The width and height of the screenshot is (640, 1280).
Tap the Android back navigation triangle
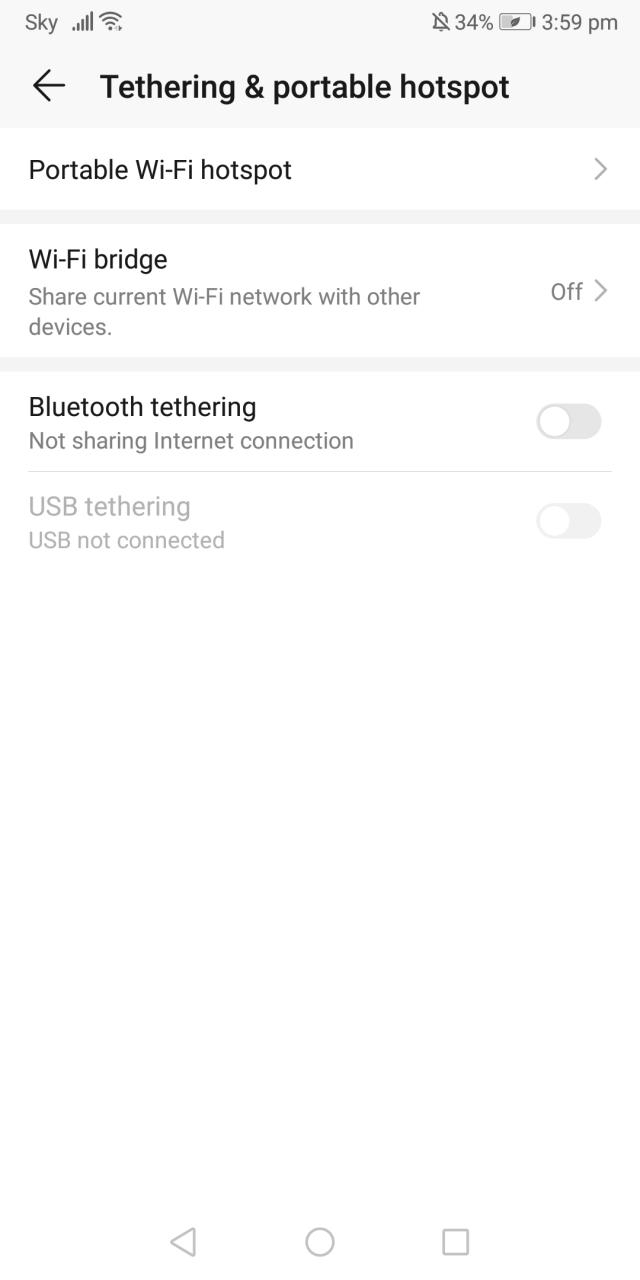[x=183, y=1242]
